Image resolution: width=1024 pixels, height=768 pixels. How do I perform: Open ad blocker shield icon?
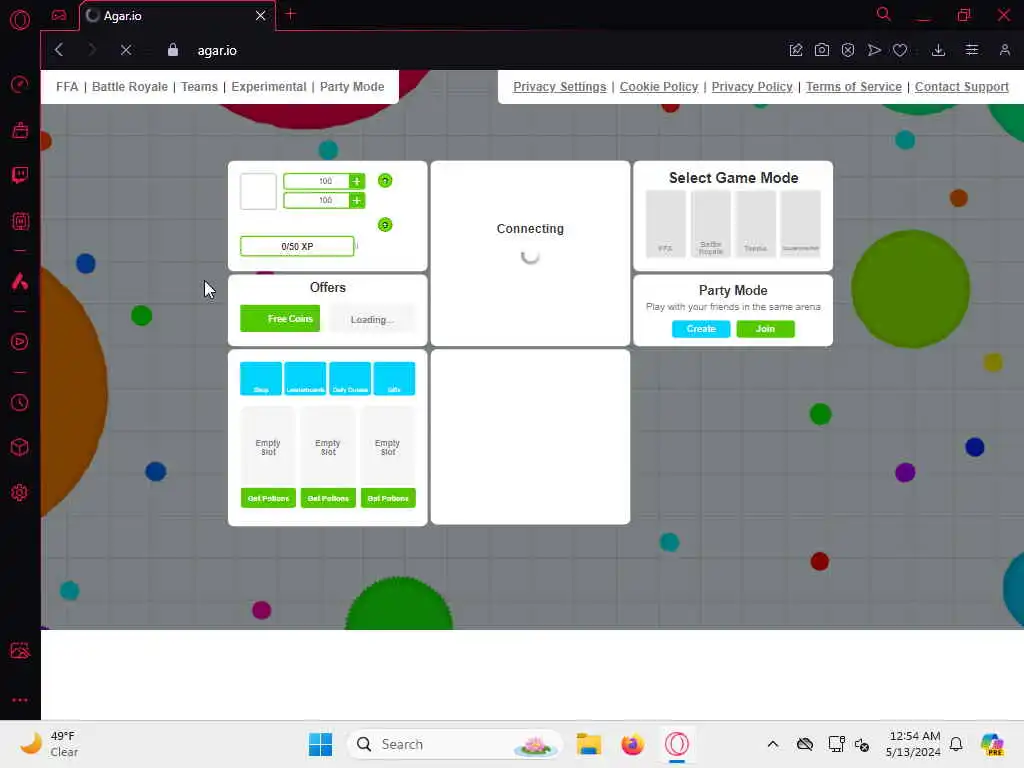[848, 50]
